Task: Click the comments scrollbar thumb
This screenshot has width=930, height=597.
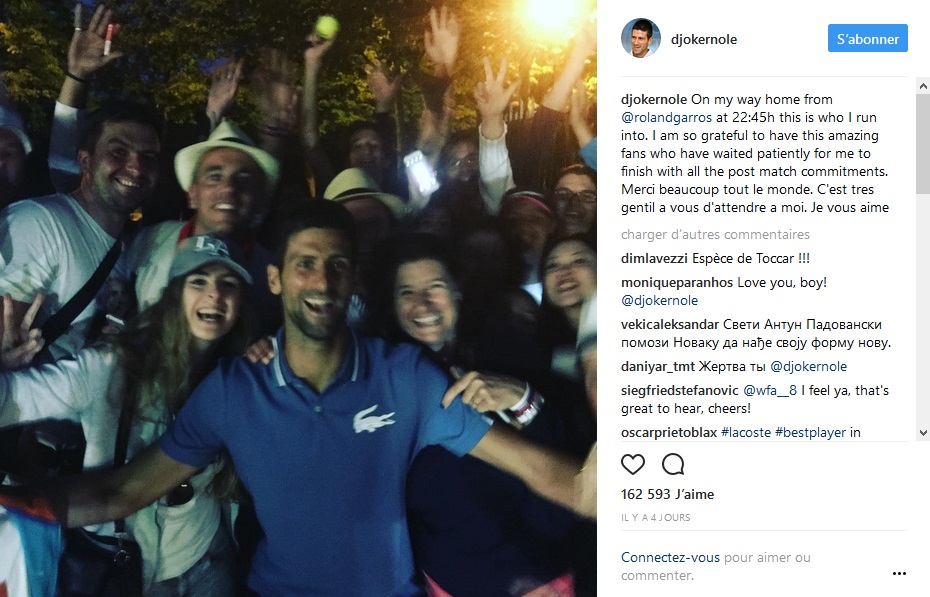Action: click(923, 143)
